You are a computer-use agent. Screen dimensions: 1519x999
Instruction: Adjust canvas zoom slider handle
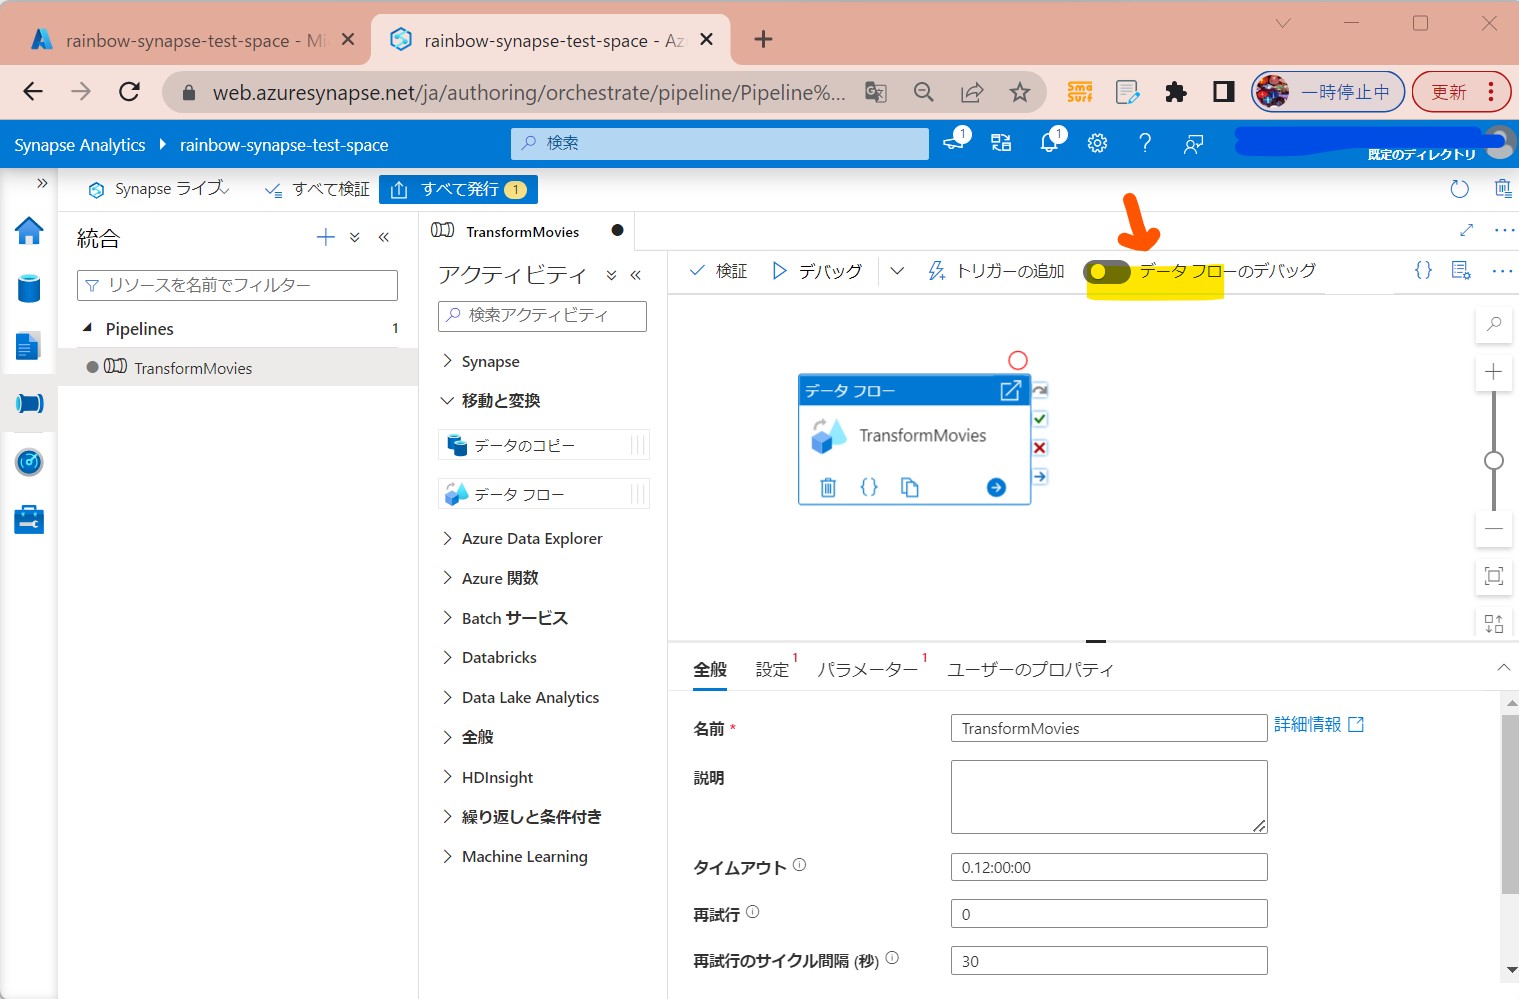(1494, 460)
